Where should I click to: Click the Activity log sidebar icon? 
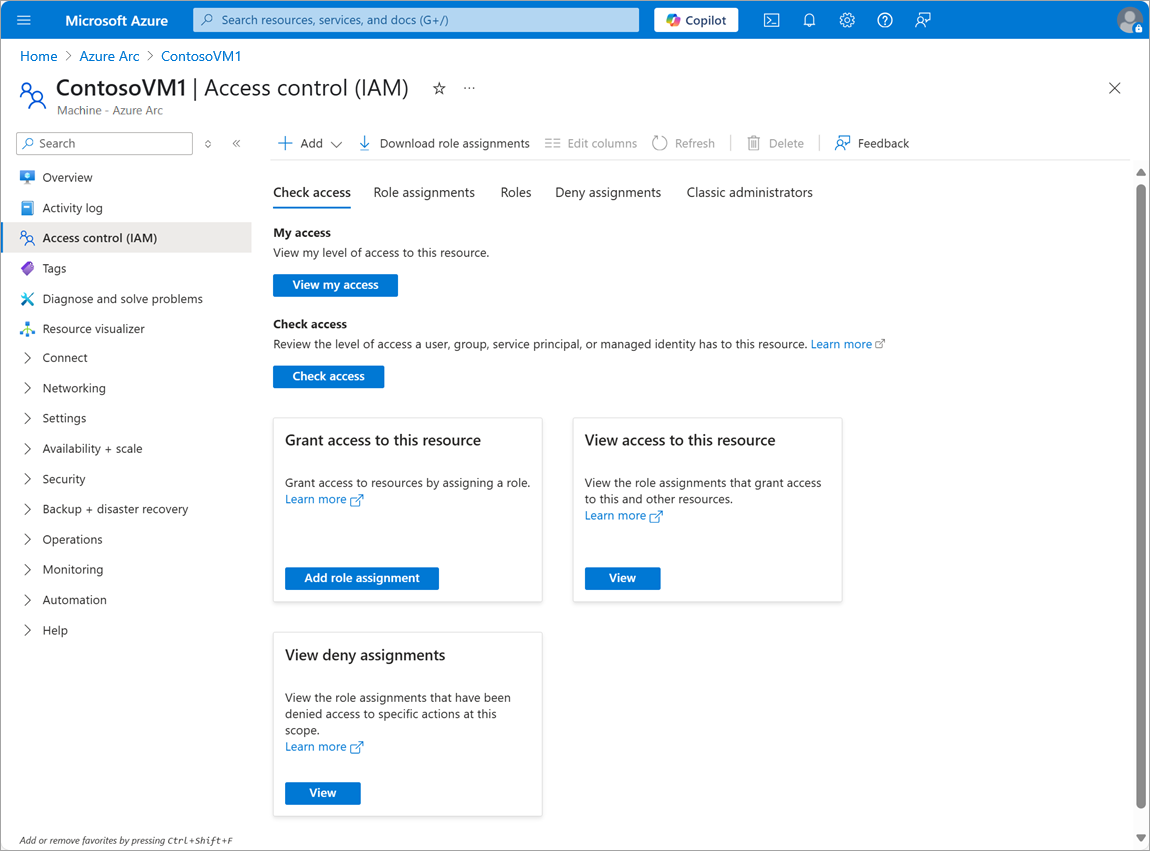[x=27, y=208]
